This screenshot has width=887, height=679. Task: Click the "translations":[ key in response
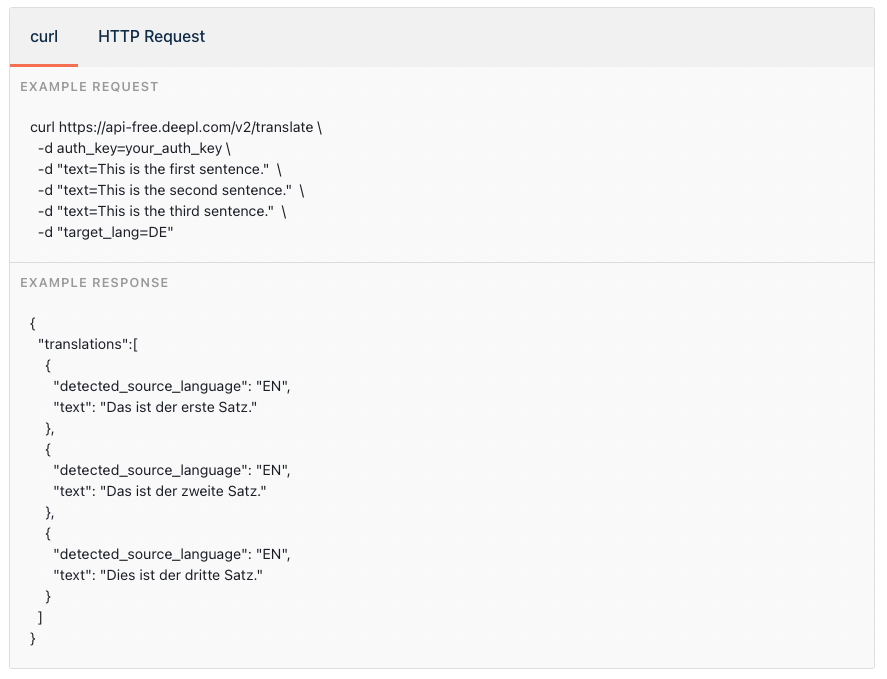point(88,344)
